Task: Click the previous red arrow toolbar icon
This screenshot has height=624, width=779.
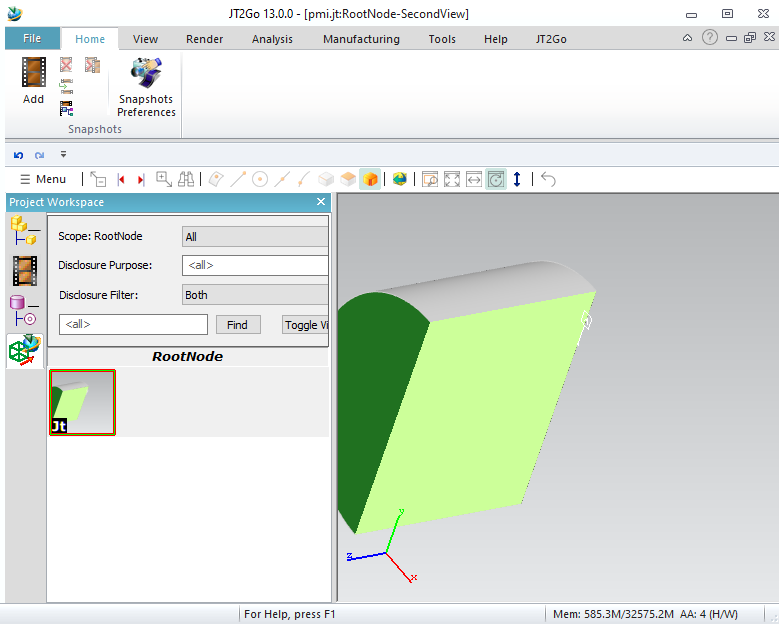Action: point(121,179)
